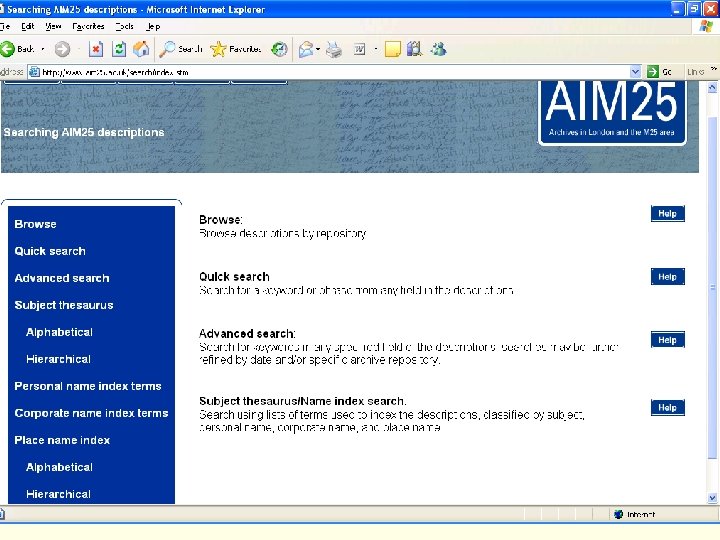Click the Mail envelope icon

[x=306, y=49]
